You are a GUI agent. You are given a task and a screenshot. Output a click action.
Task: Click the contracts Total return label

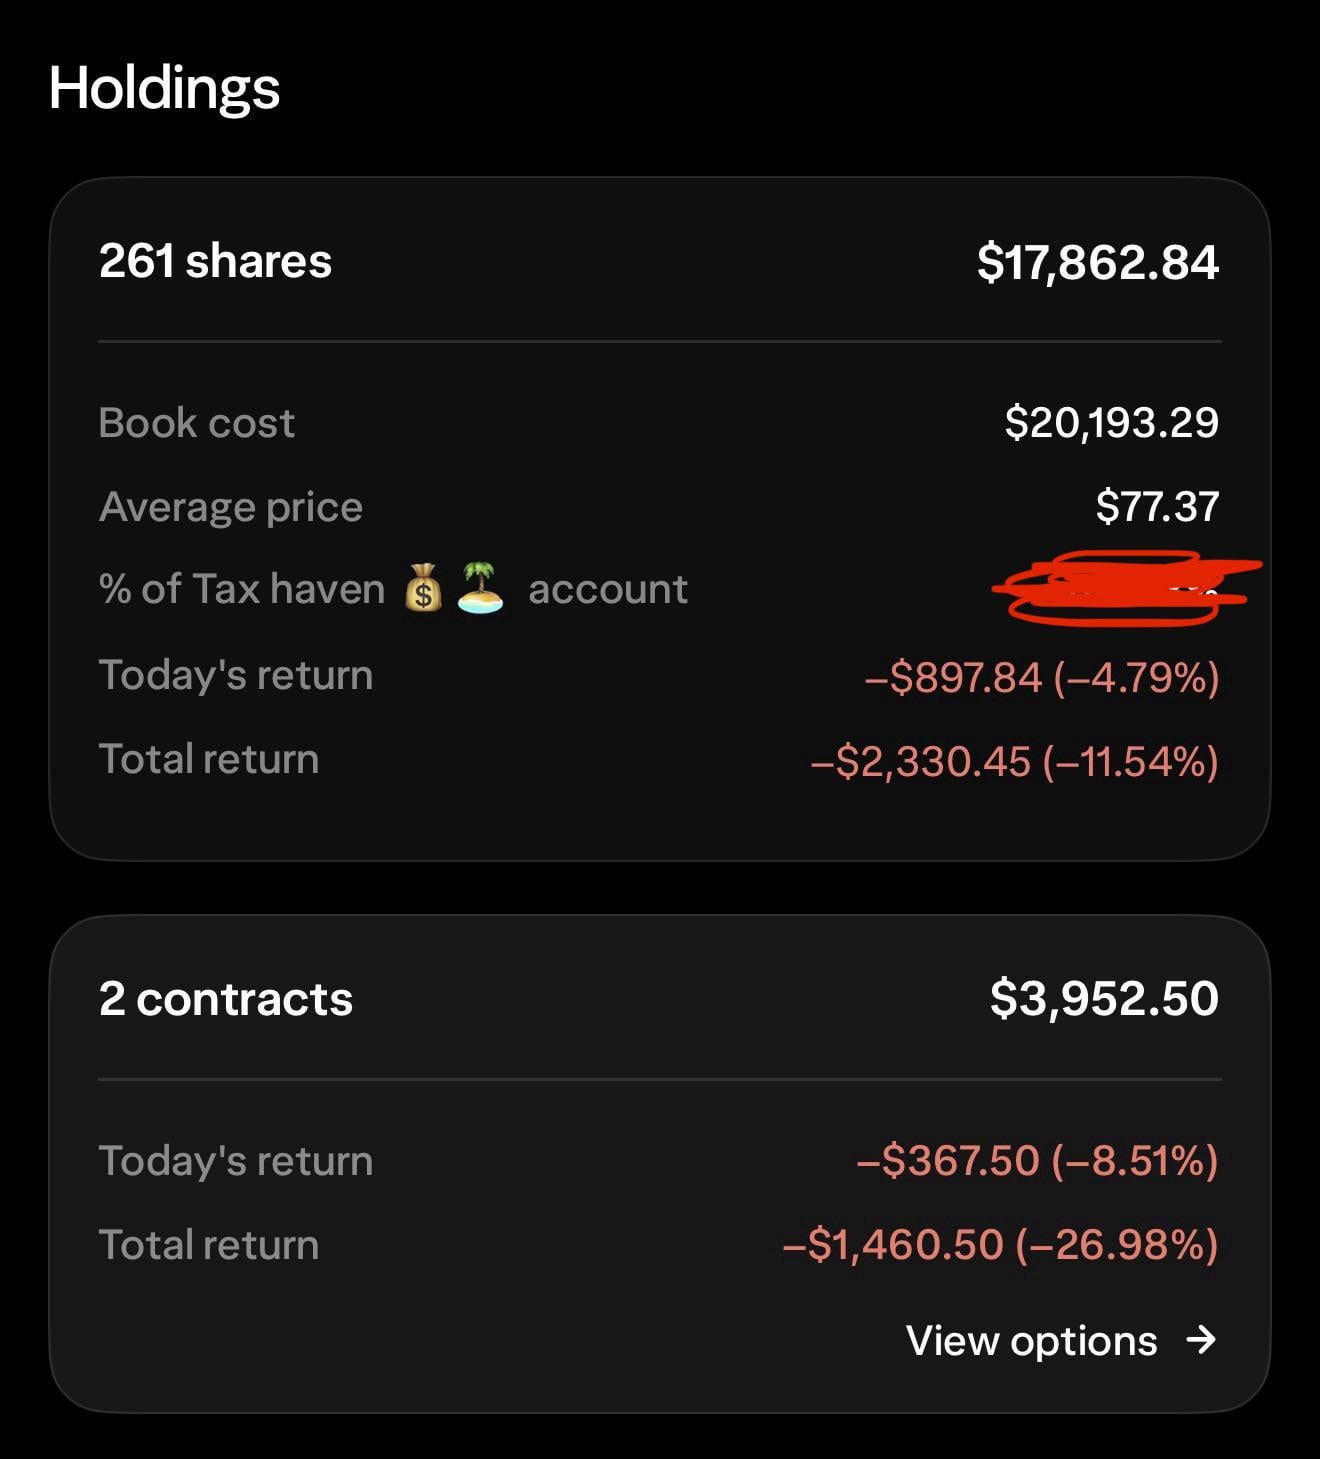tap(209, 1246)
